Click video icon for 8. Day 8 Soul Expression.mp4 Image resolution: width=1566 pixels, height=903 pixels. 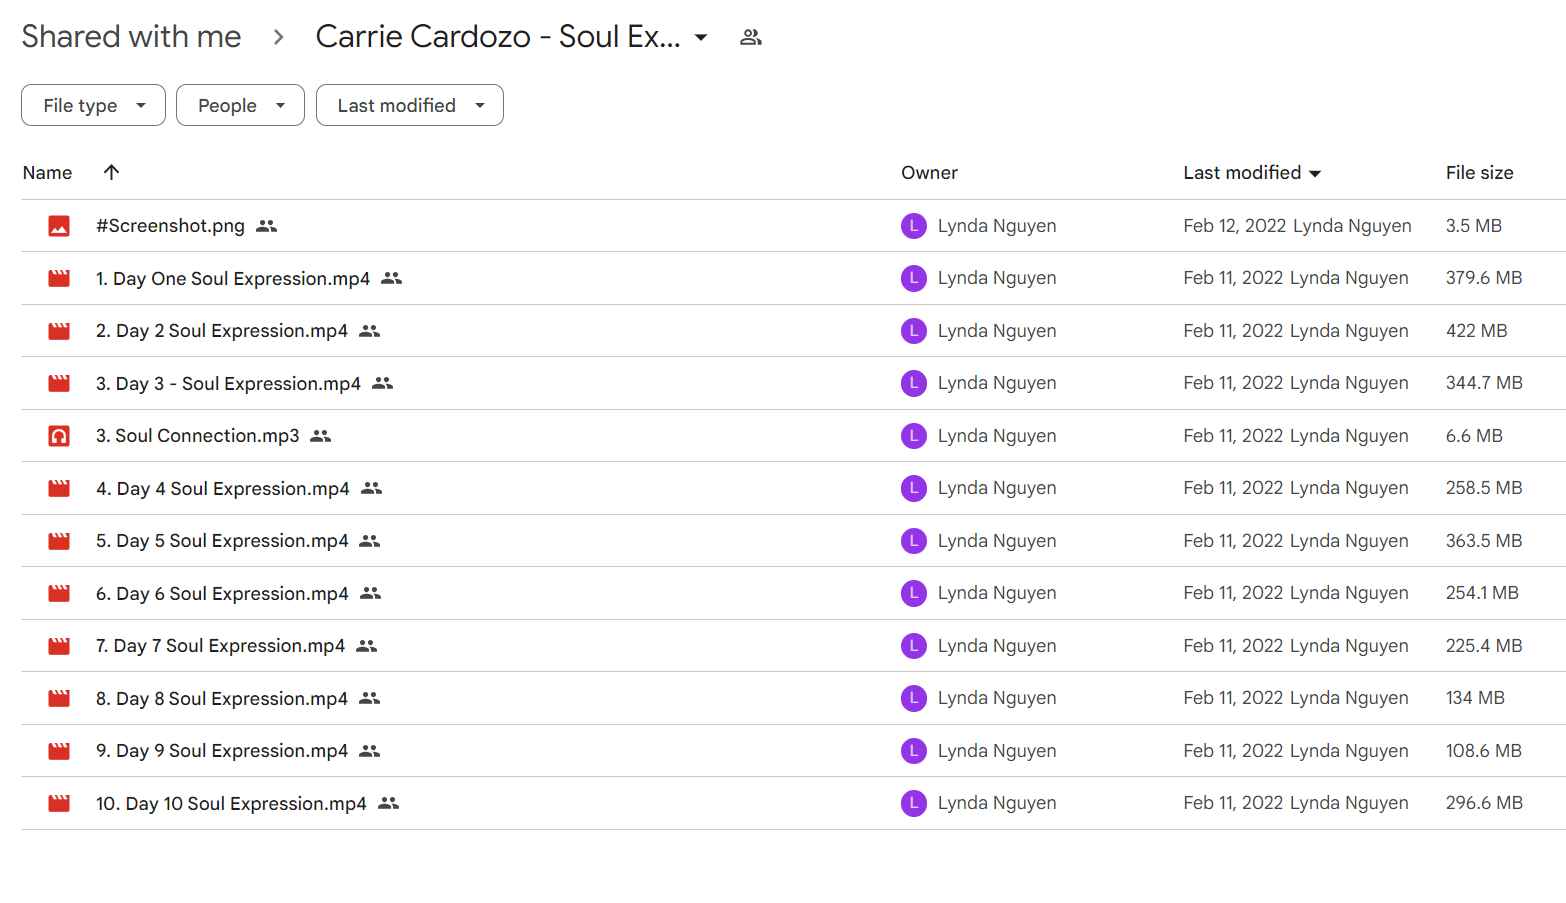pos(59,698)
